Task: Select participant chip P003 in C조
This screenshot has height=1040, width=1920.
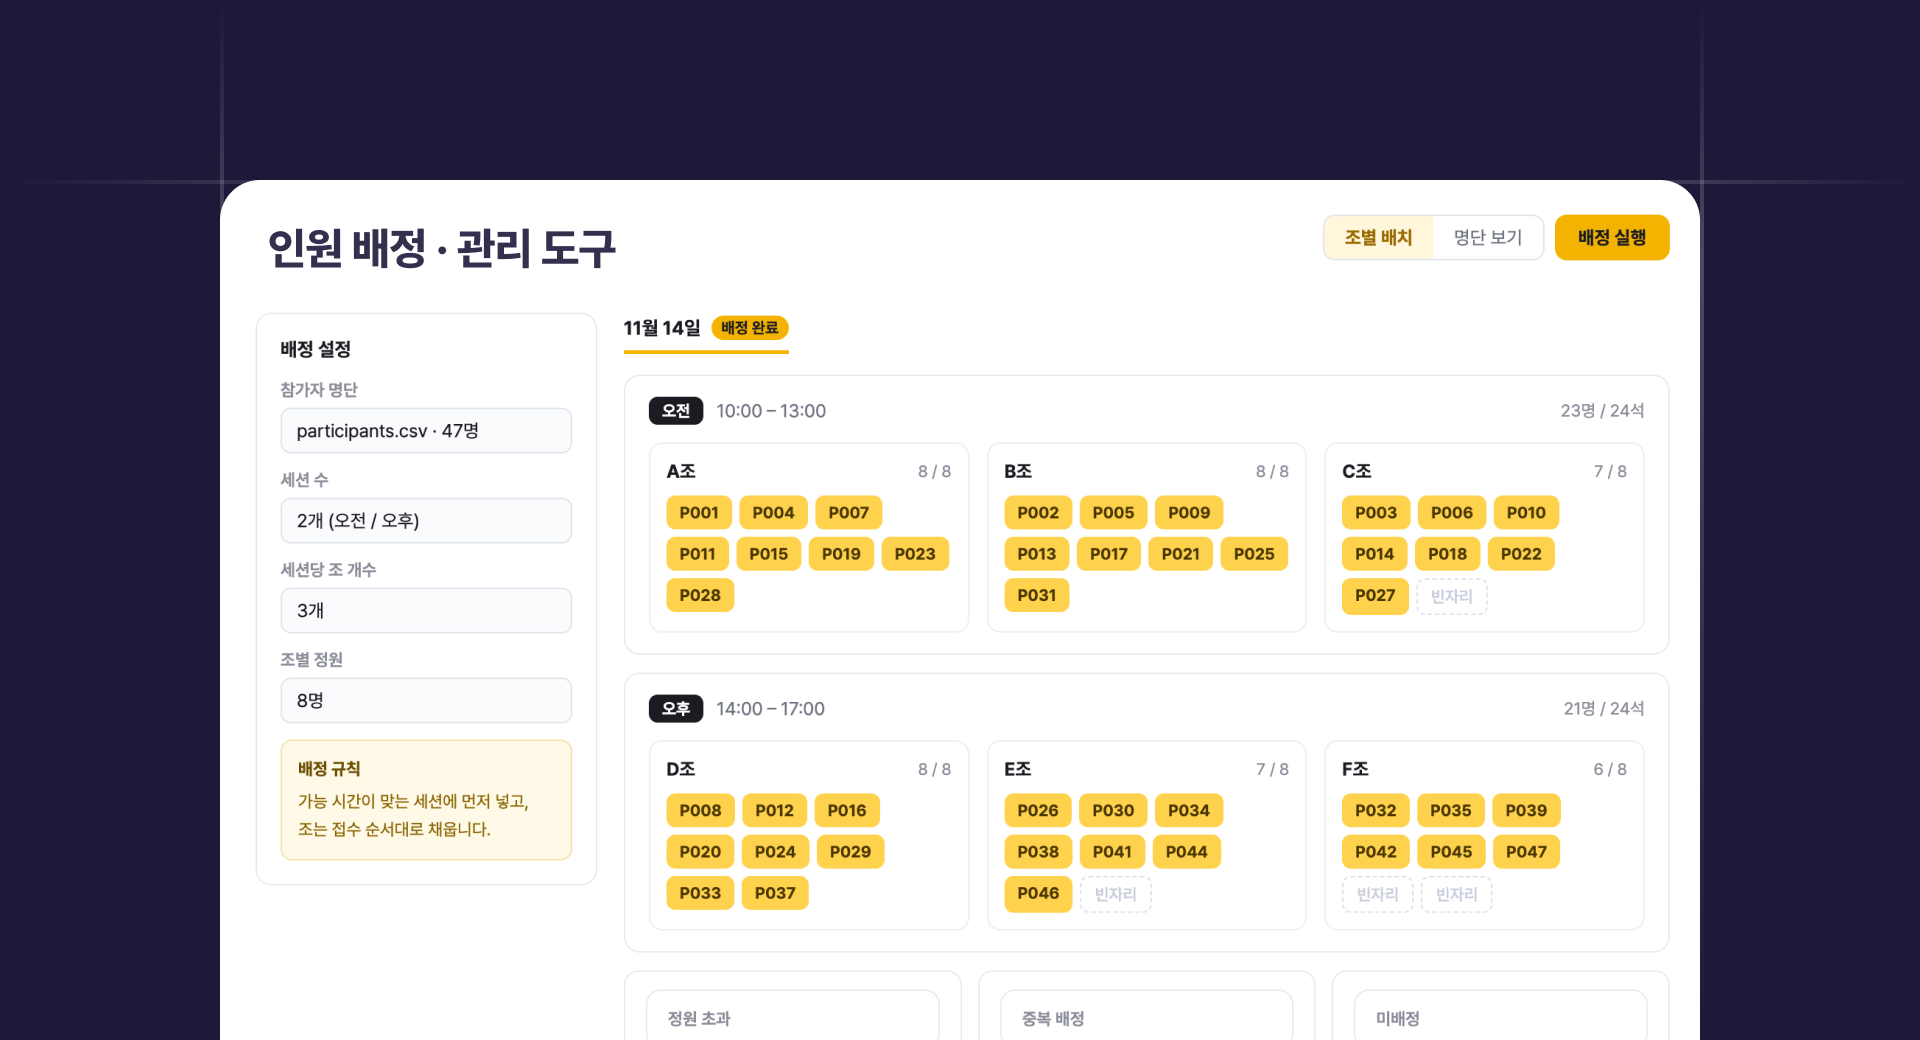Action: coord(1376,513)
